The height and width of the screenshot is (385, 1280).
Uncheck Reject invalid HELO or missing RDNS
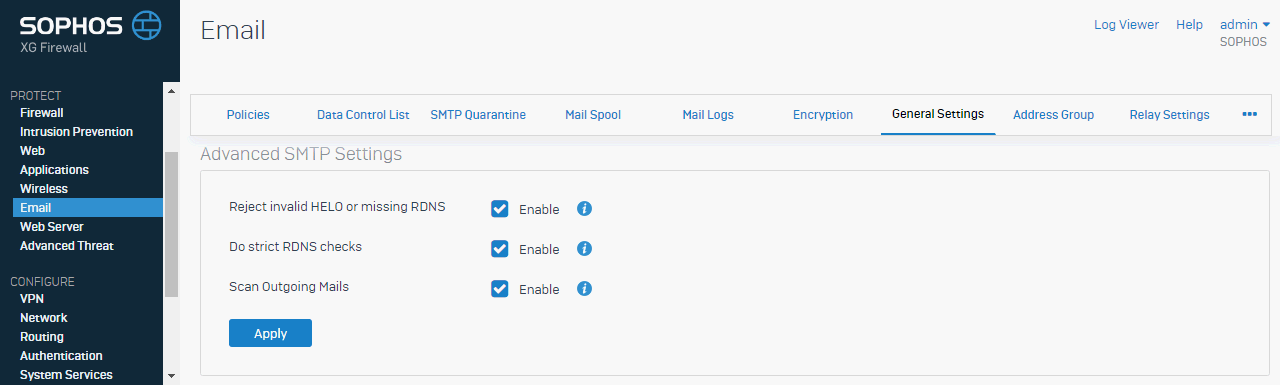click(x=500, y=209)
